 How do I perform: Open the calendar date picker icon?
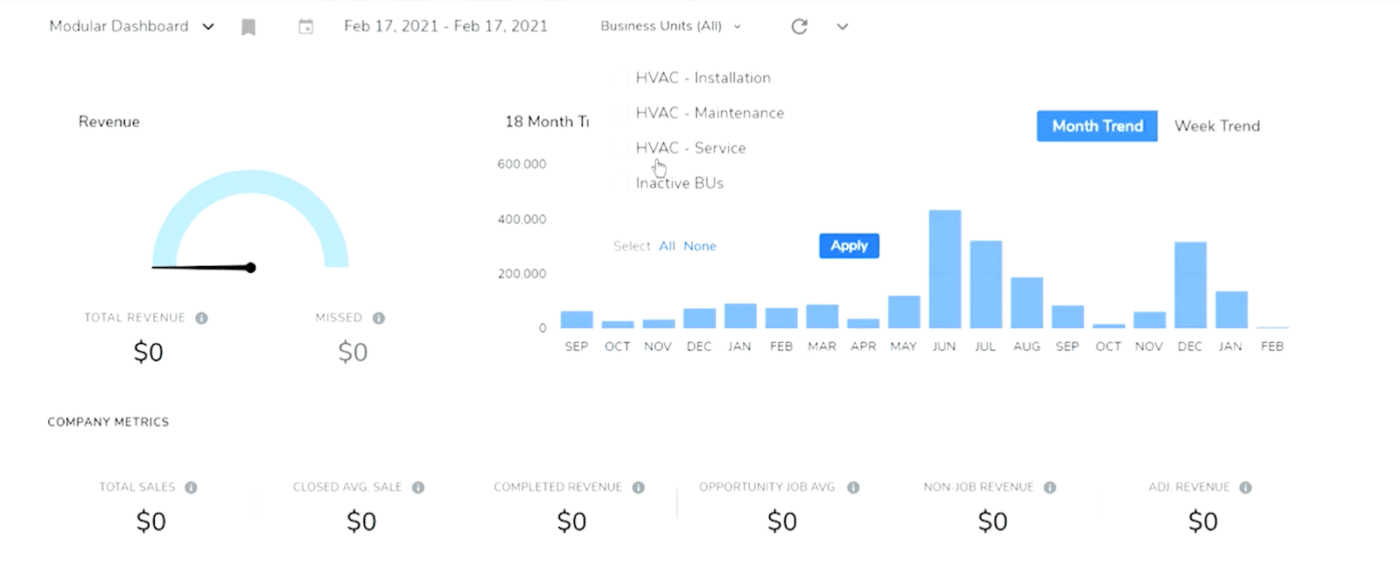tap(306, 27)
